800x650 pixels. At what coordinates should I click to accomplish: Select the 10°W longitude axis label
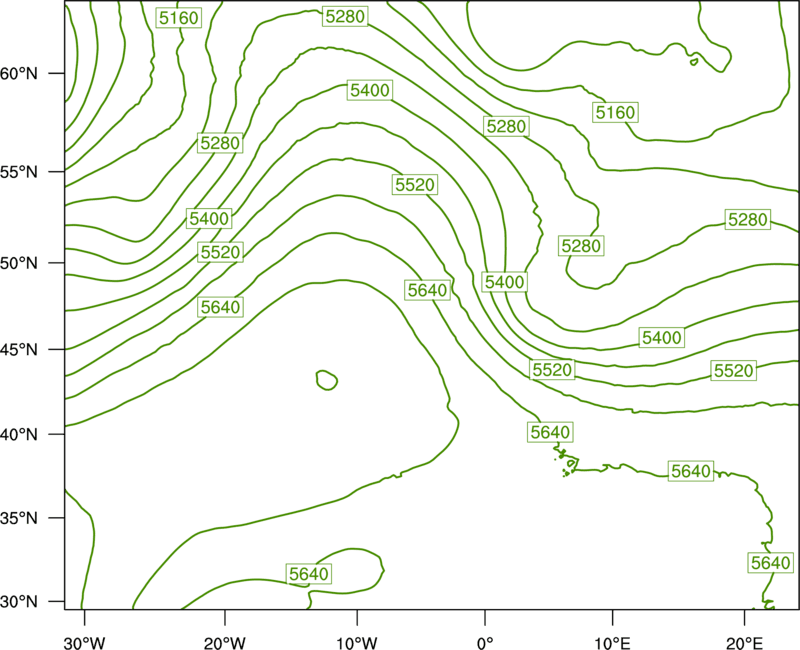point(357,643)
